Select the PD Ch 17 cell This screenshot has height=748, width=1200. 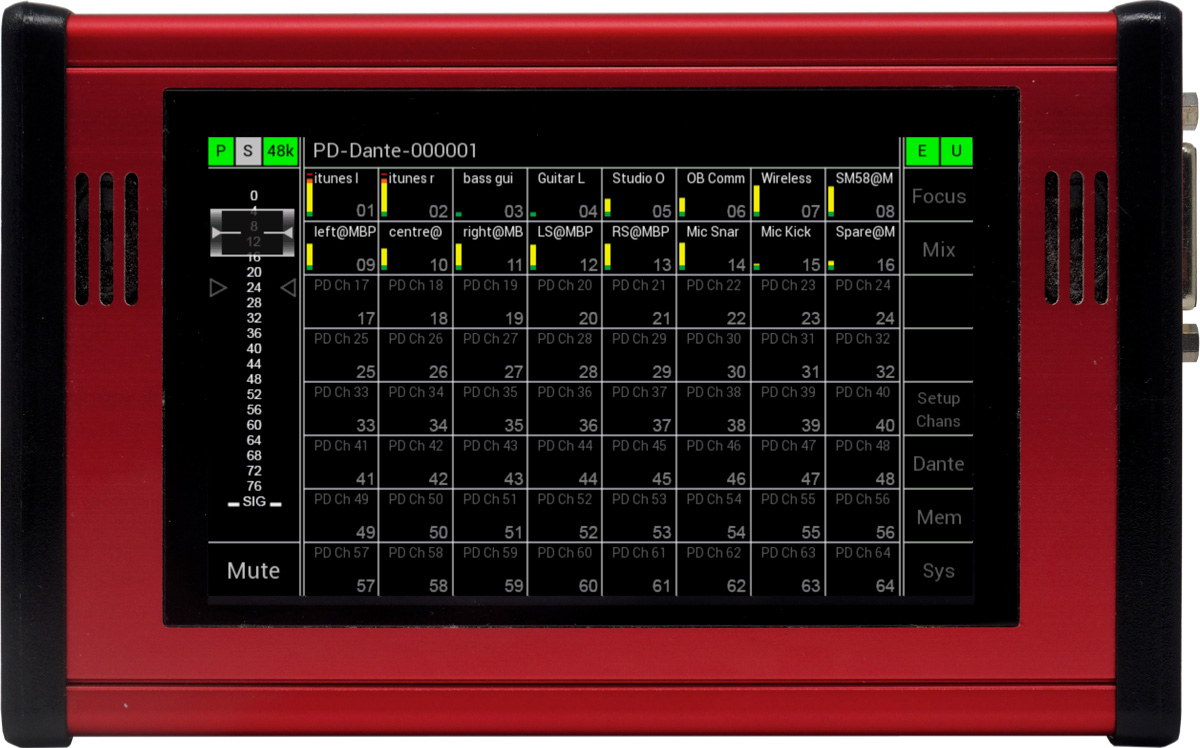341,302
